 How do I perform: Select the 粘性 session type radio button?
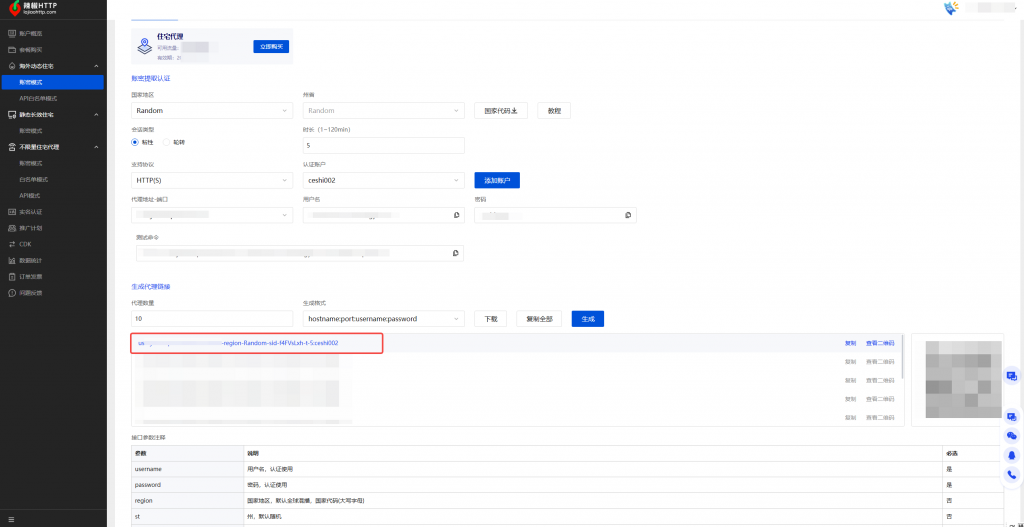coord(136,142)
